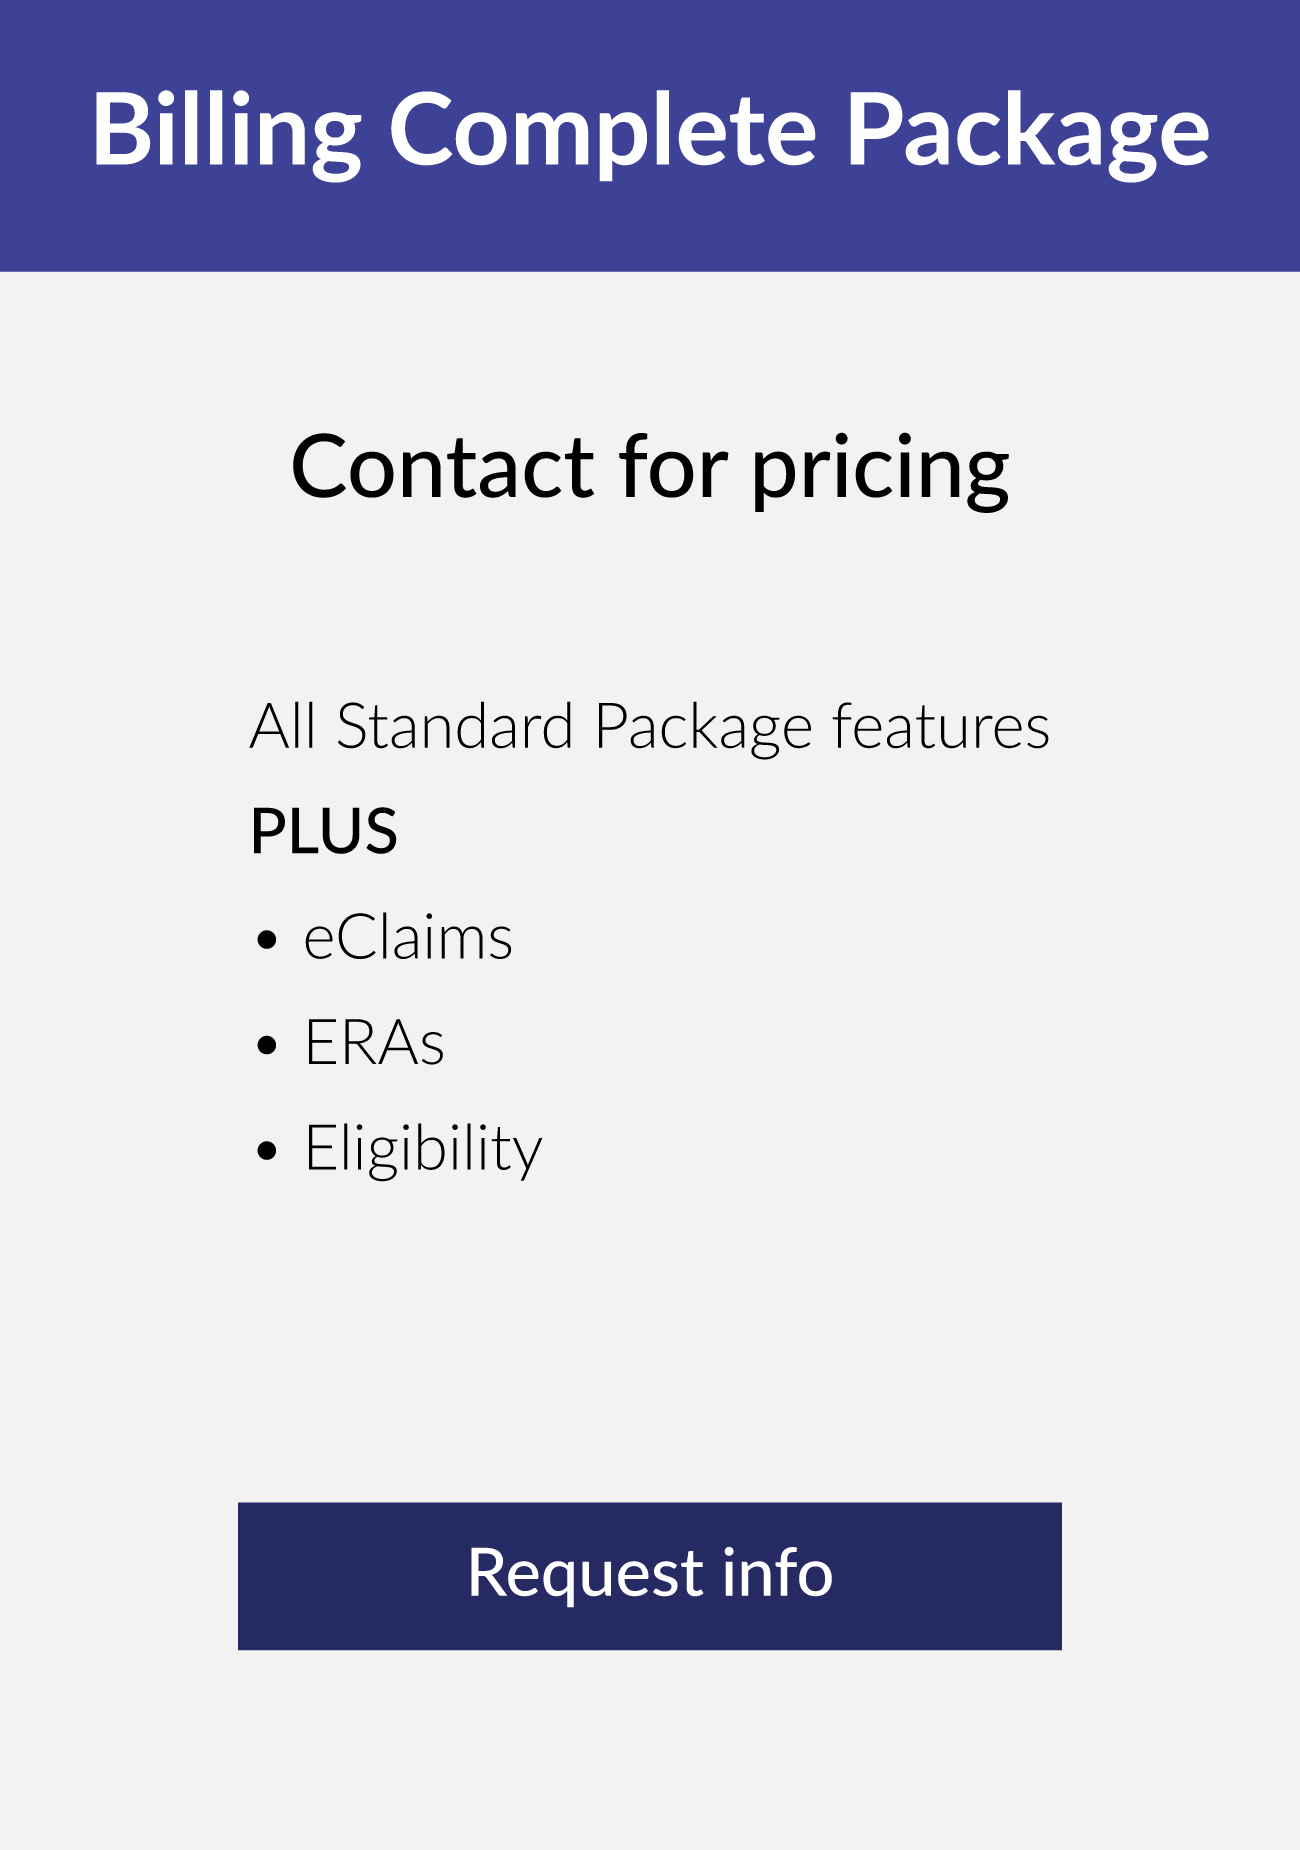Image resolution: width=1300 pixels, height=1850 pixels.
Task: Click the word Billing in the header
Action: (x=227, y=132)
